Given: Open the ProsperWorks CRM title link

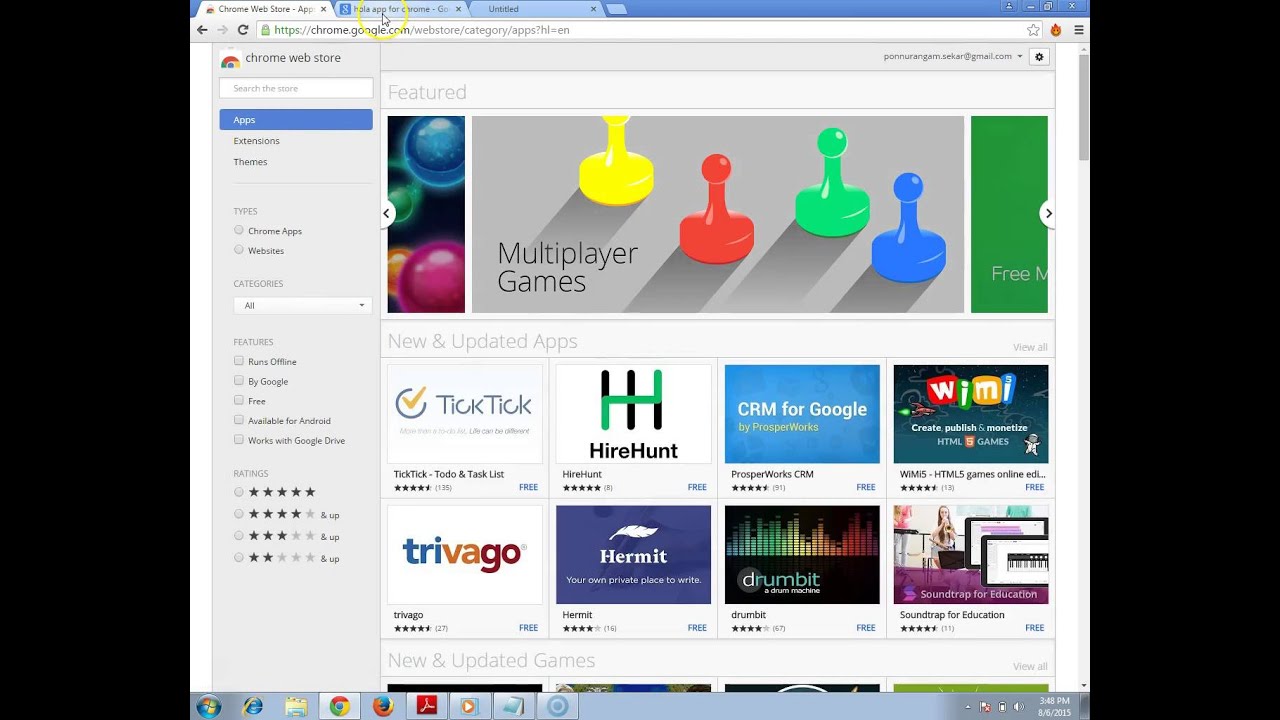Looking at the screenshot, I should 772,474.
